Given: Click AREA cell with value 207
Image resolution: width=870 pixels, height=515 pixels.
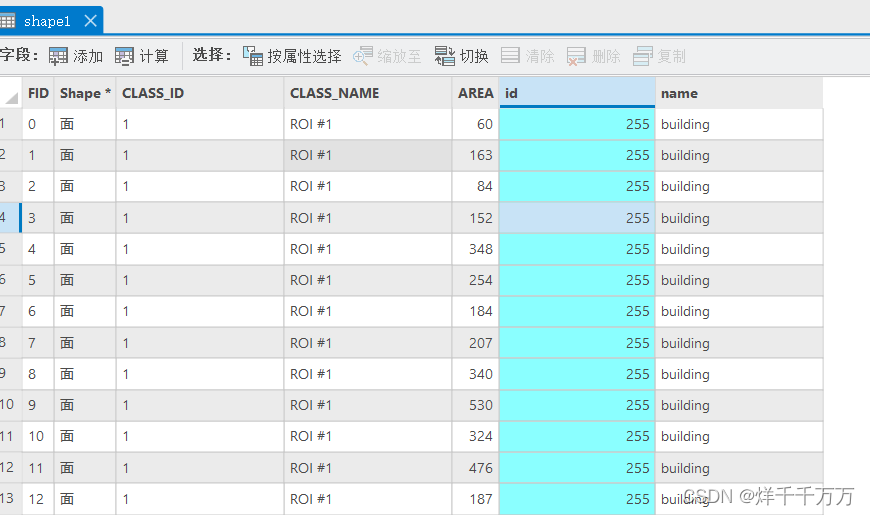Looking at the screenshot, I should (476, 343).
